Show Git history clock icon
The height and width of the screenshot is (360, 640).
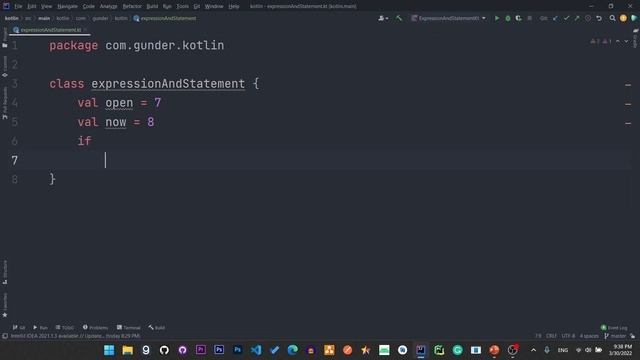[x=588, y=18]
